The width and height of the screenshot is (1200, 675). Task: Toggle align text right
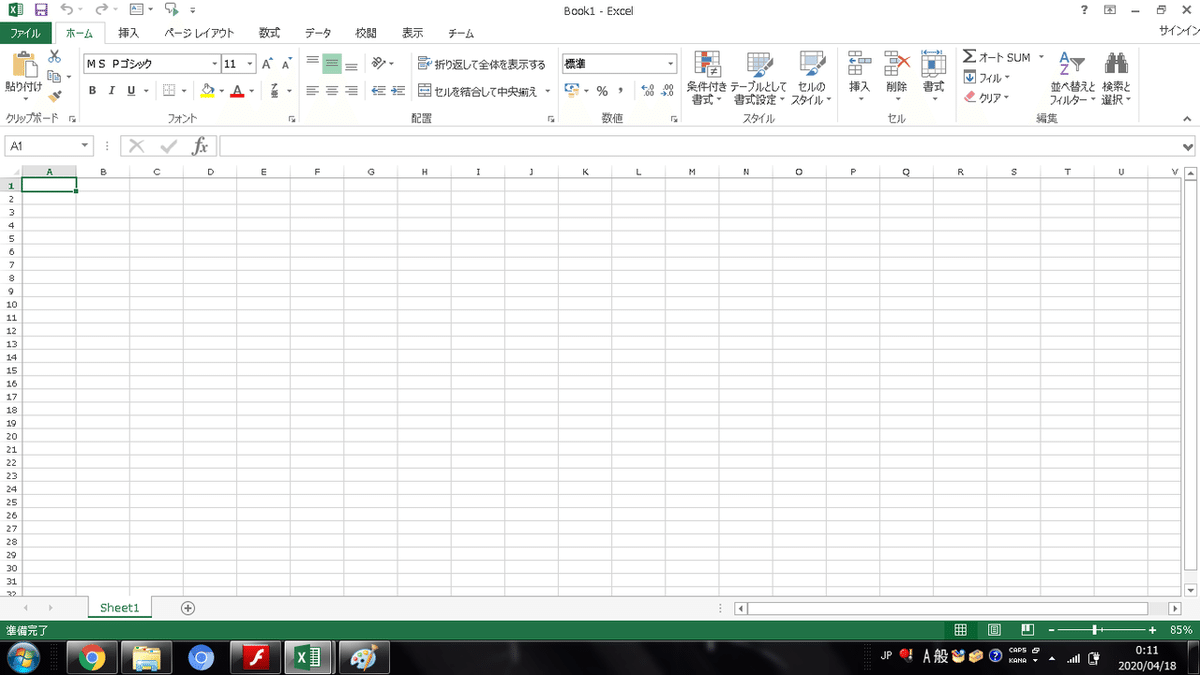tap(351, 91)
